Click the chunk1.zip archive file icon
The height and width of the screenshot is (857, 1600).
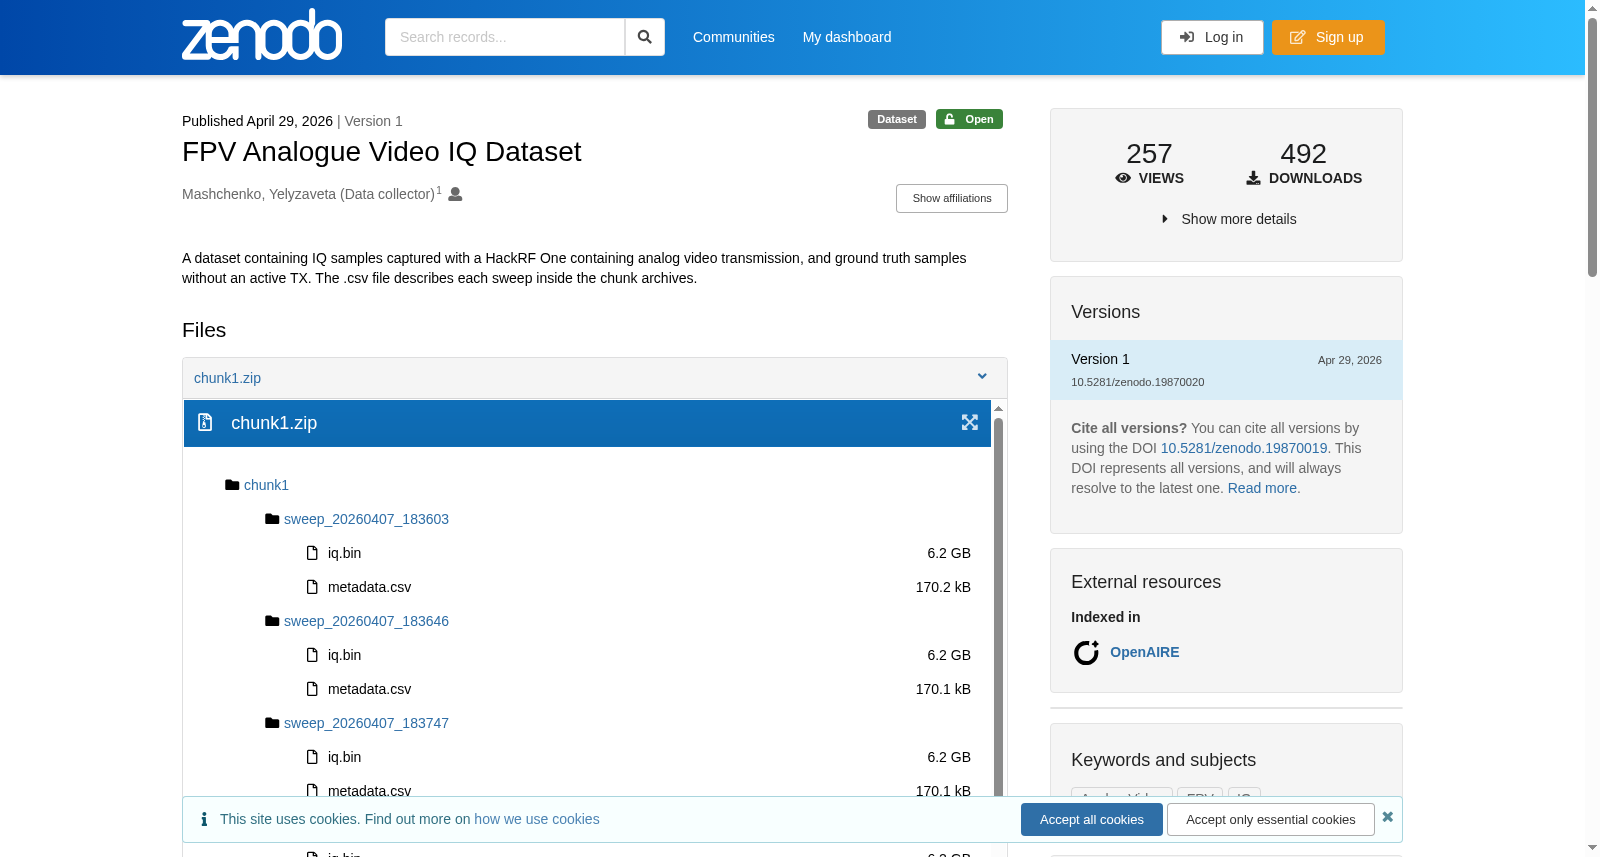click(x=205, y=422)
